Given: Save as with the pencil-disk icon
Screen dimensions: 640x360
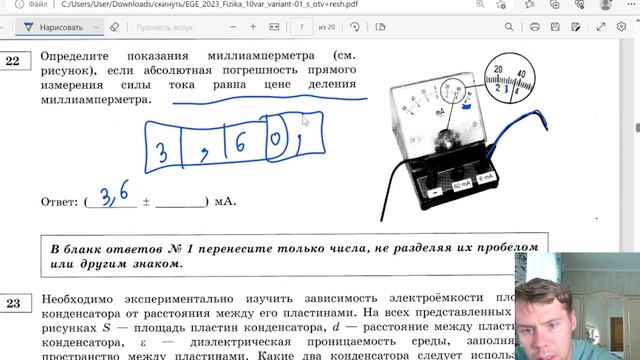Looking at the screenshot, I should pyautogui.click(x=576, y=27).
